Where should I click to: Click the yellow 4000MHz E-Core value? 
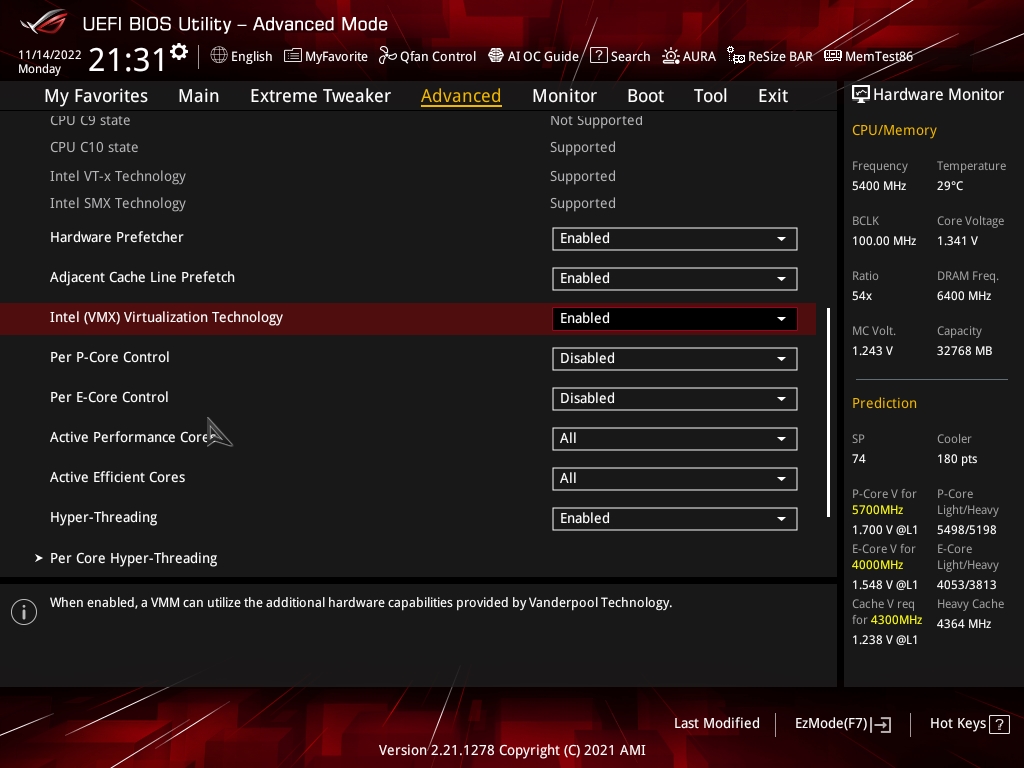(877, 565)
